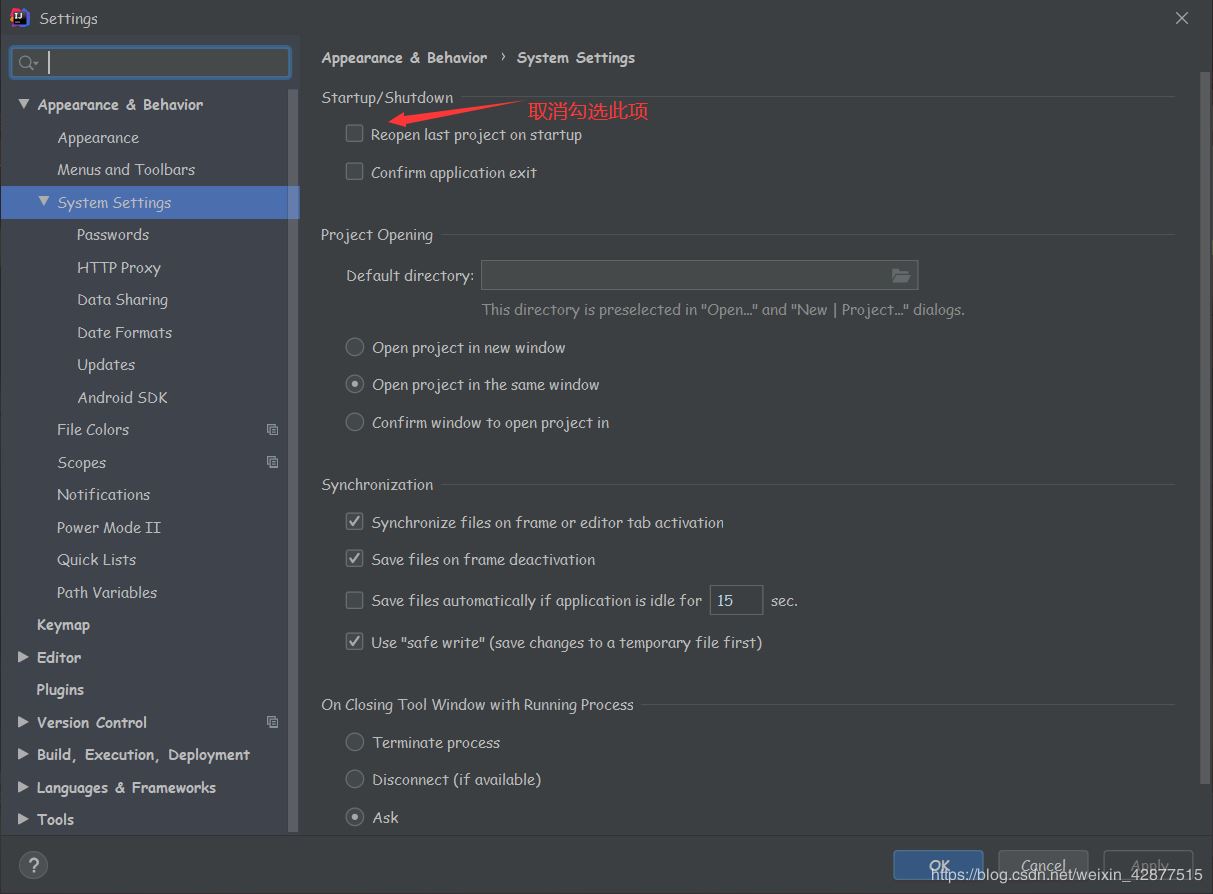Click the help question mark icon

coord(33,865)
